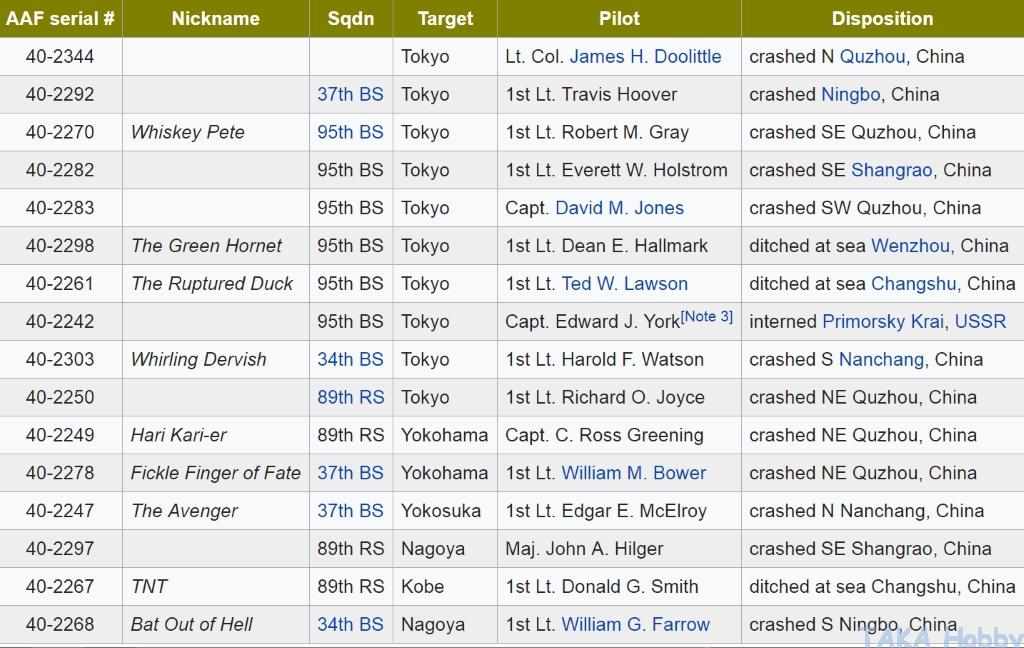Screen dimensions: 1024x648
Task: Click the USSR link
Action: click(980, 322)
